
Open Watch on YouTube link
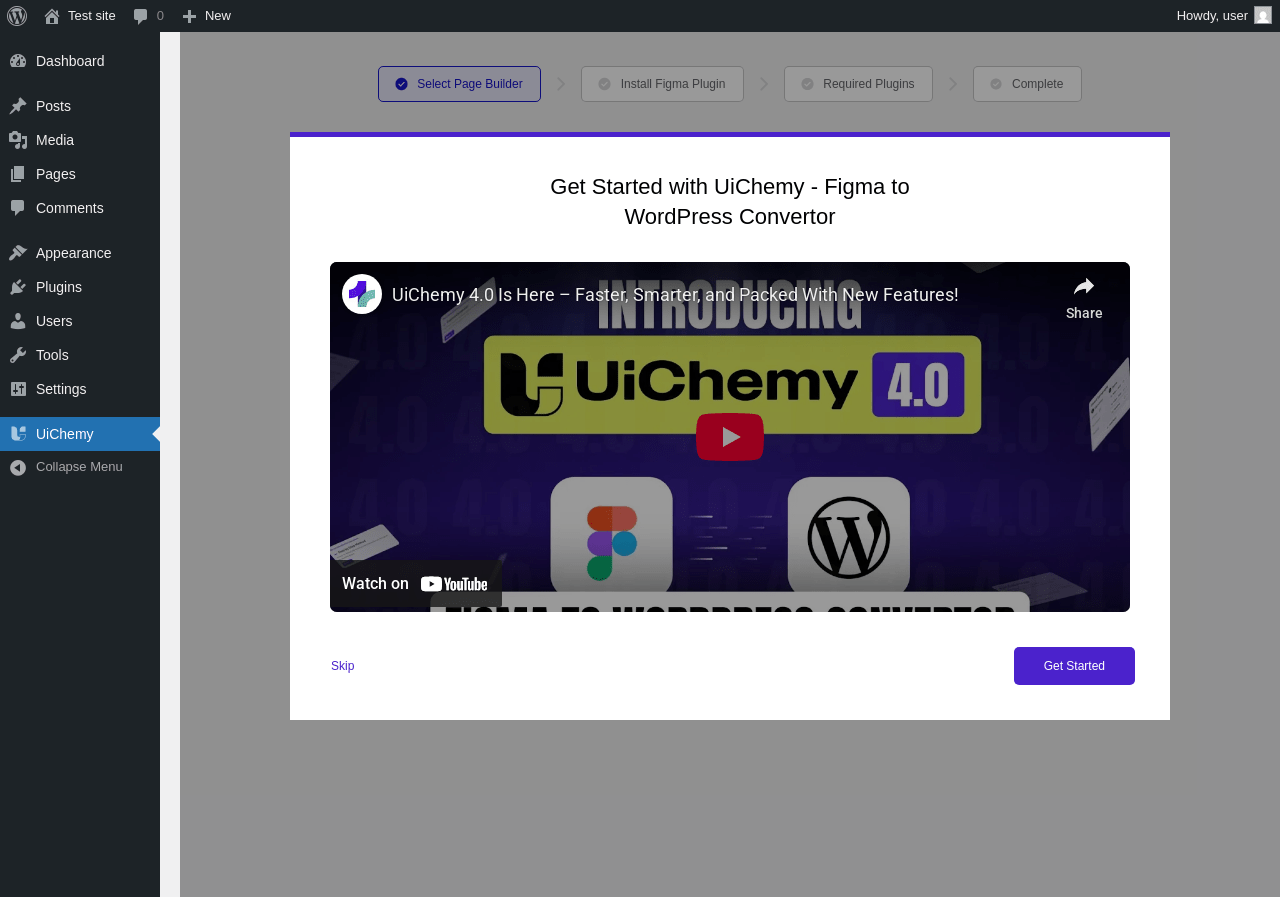coord(415,583)
